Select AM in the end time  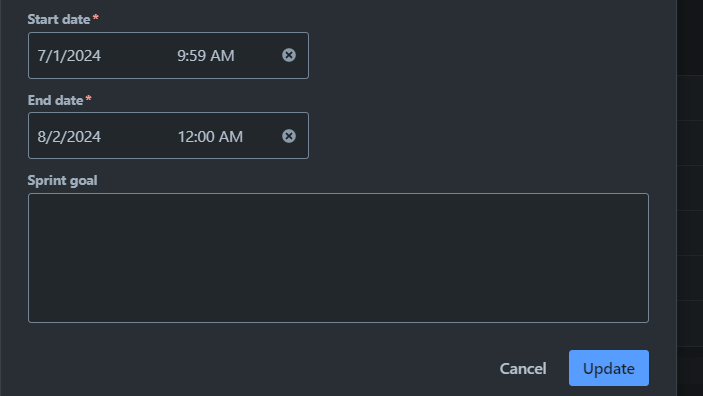coord(231,136)
